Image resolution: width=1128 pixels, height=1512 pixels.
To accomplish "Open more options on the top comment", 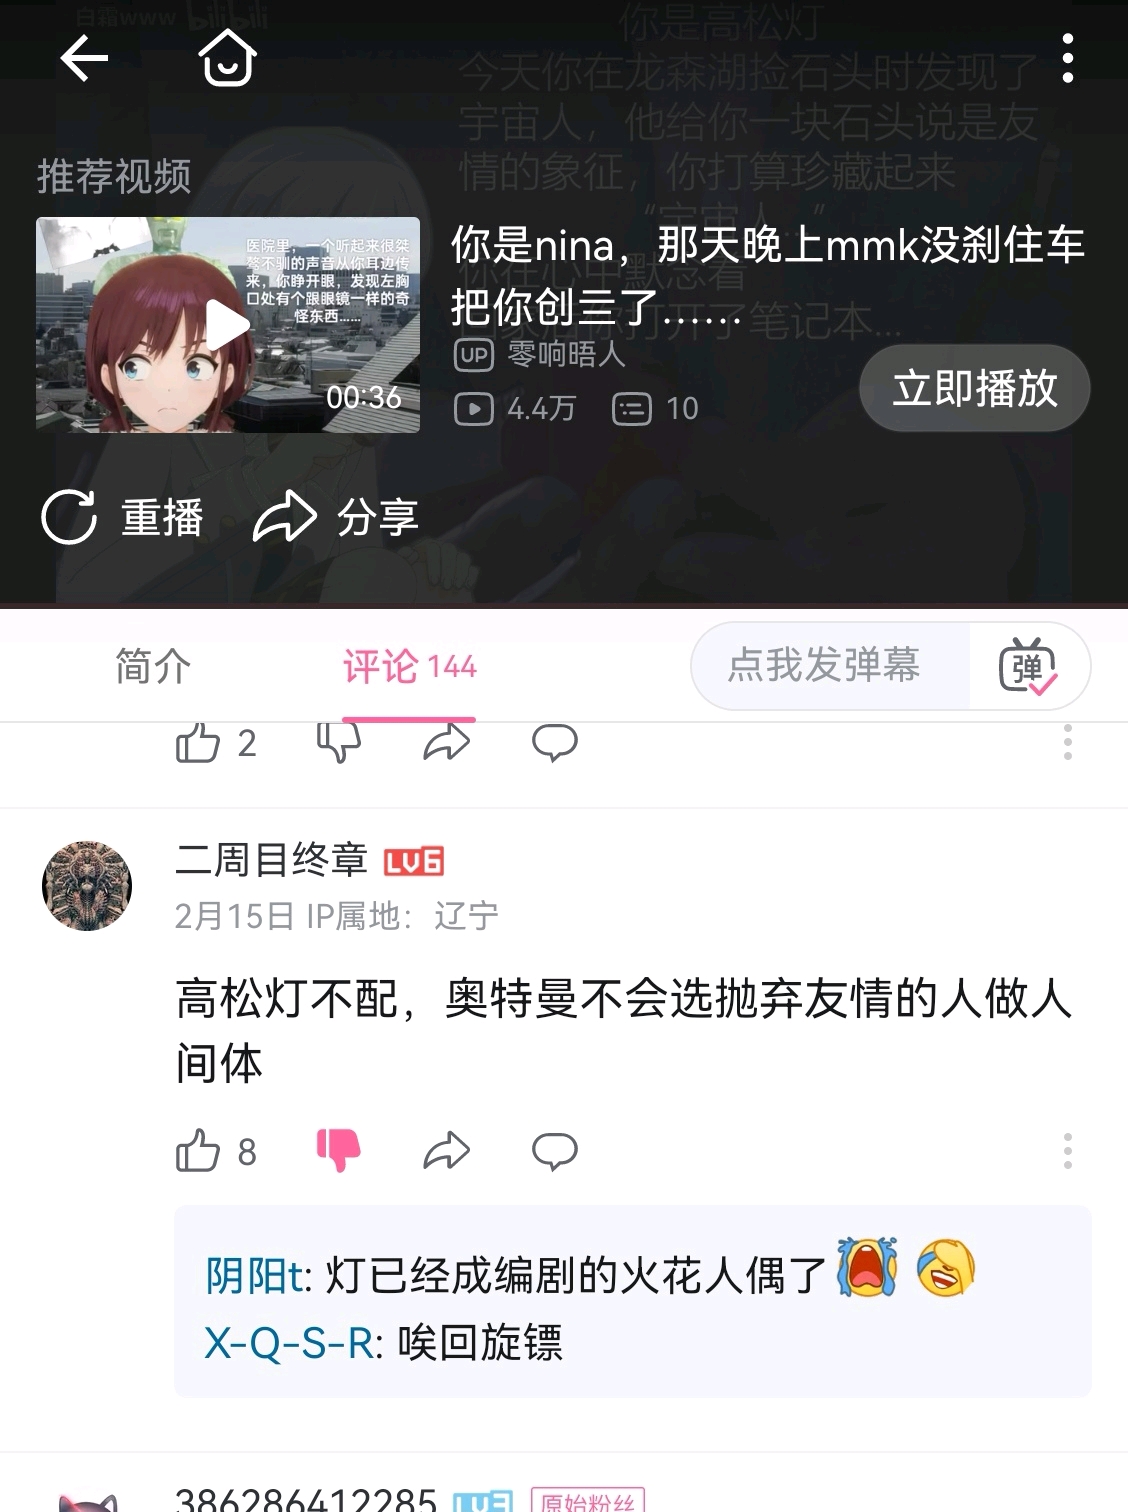I will tap(1068, 742).
